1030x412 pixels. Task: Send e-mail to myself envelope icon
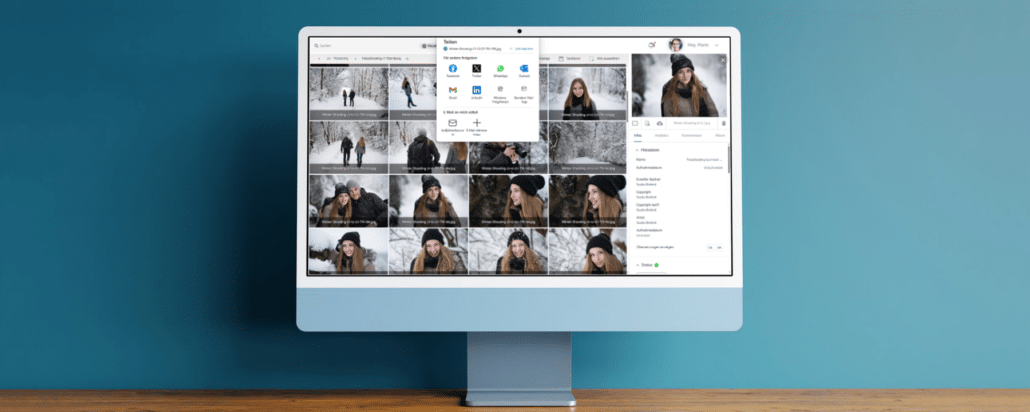click(x=453, y=123)
